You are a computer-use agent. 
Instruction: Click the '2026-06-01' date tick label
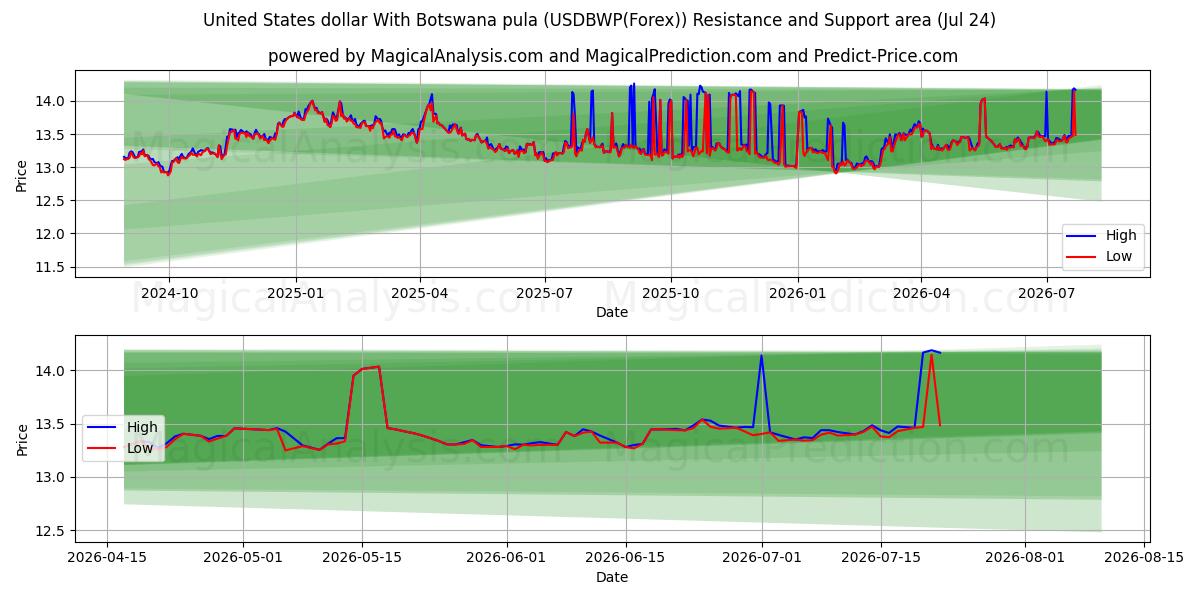pyautogui.click(x=507, y=557)
